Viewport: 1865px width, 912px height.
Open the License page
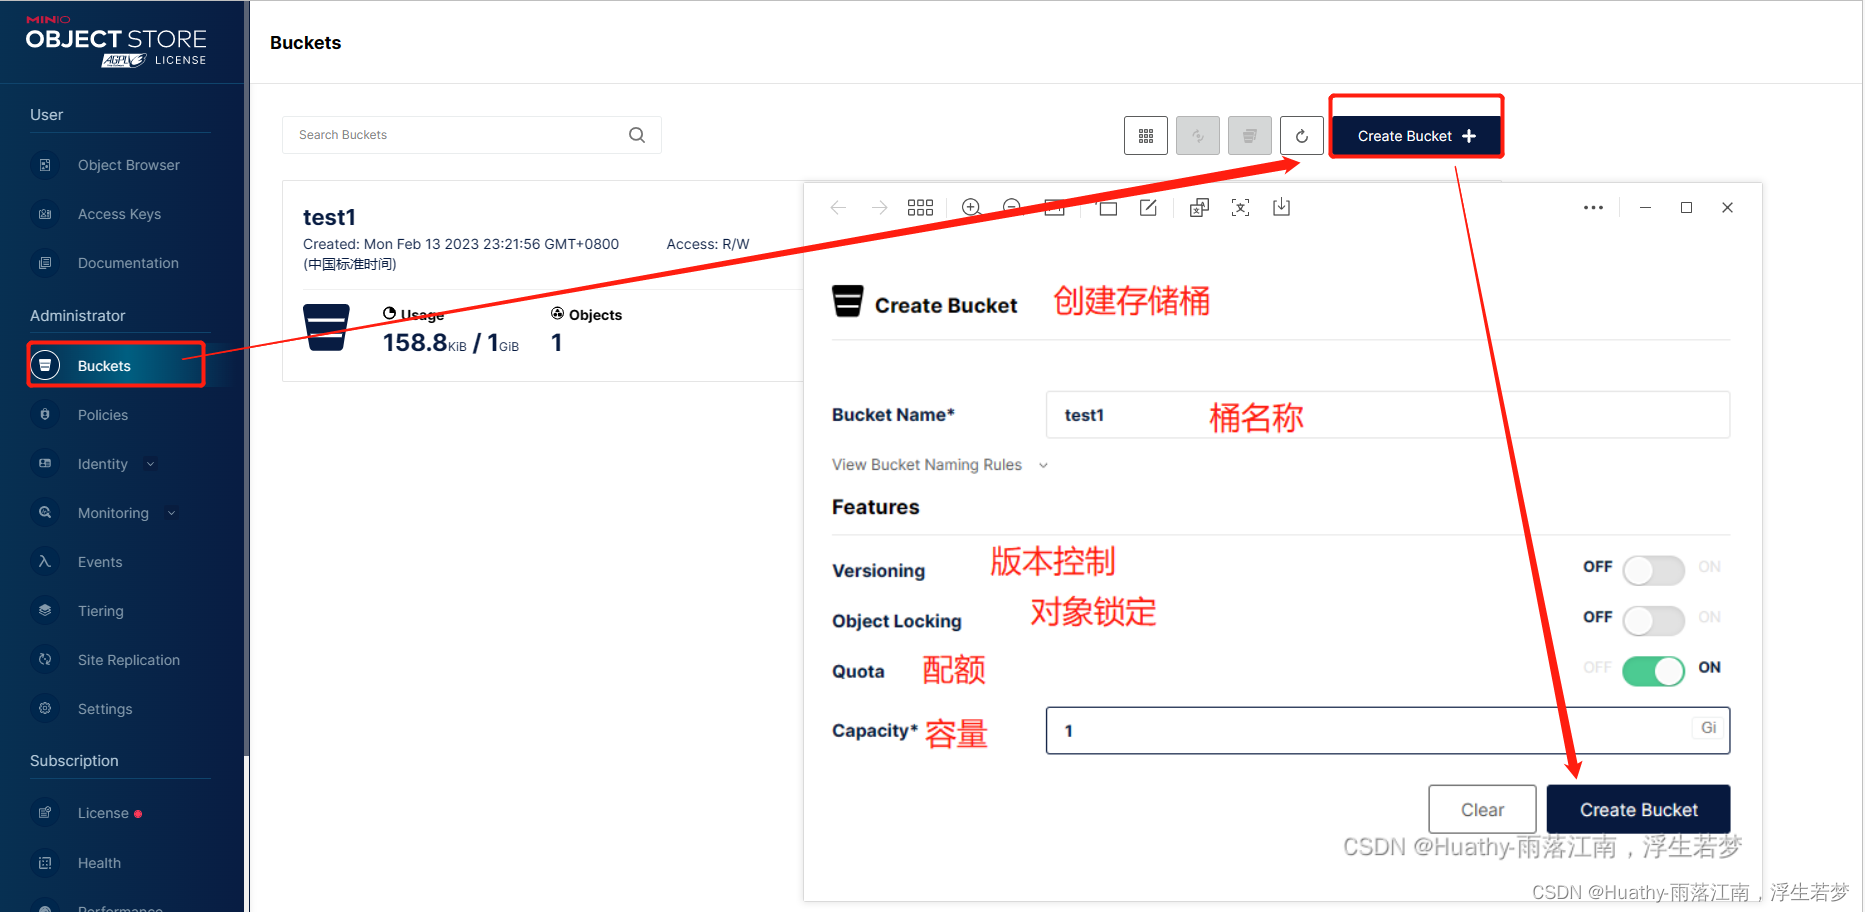tap(103, 813)
